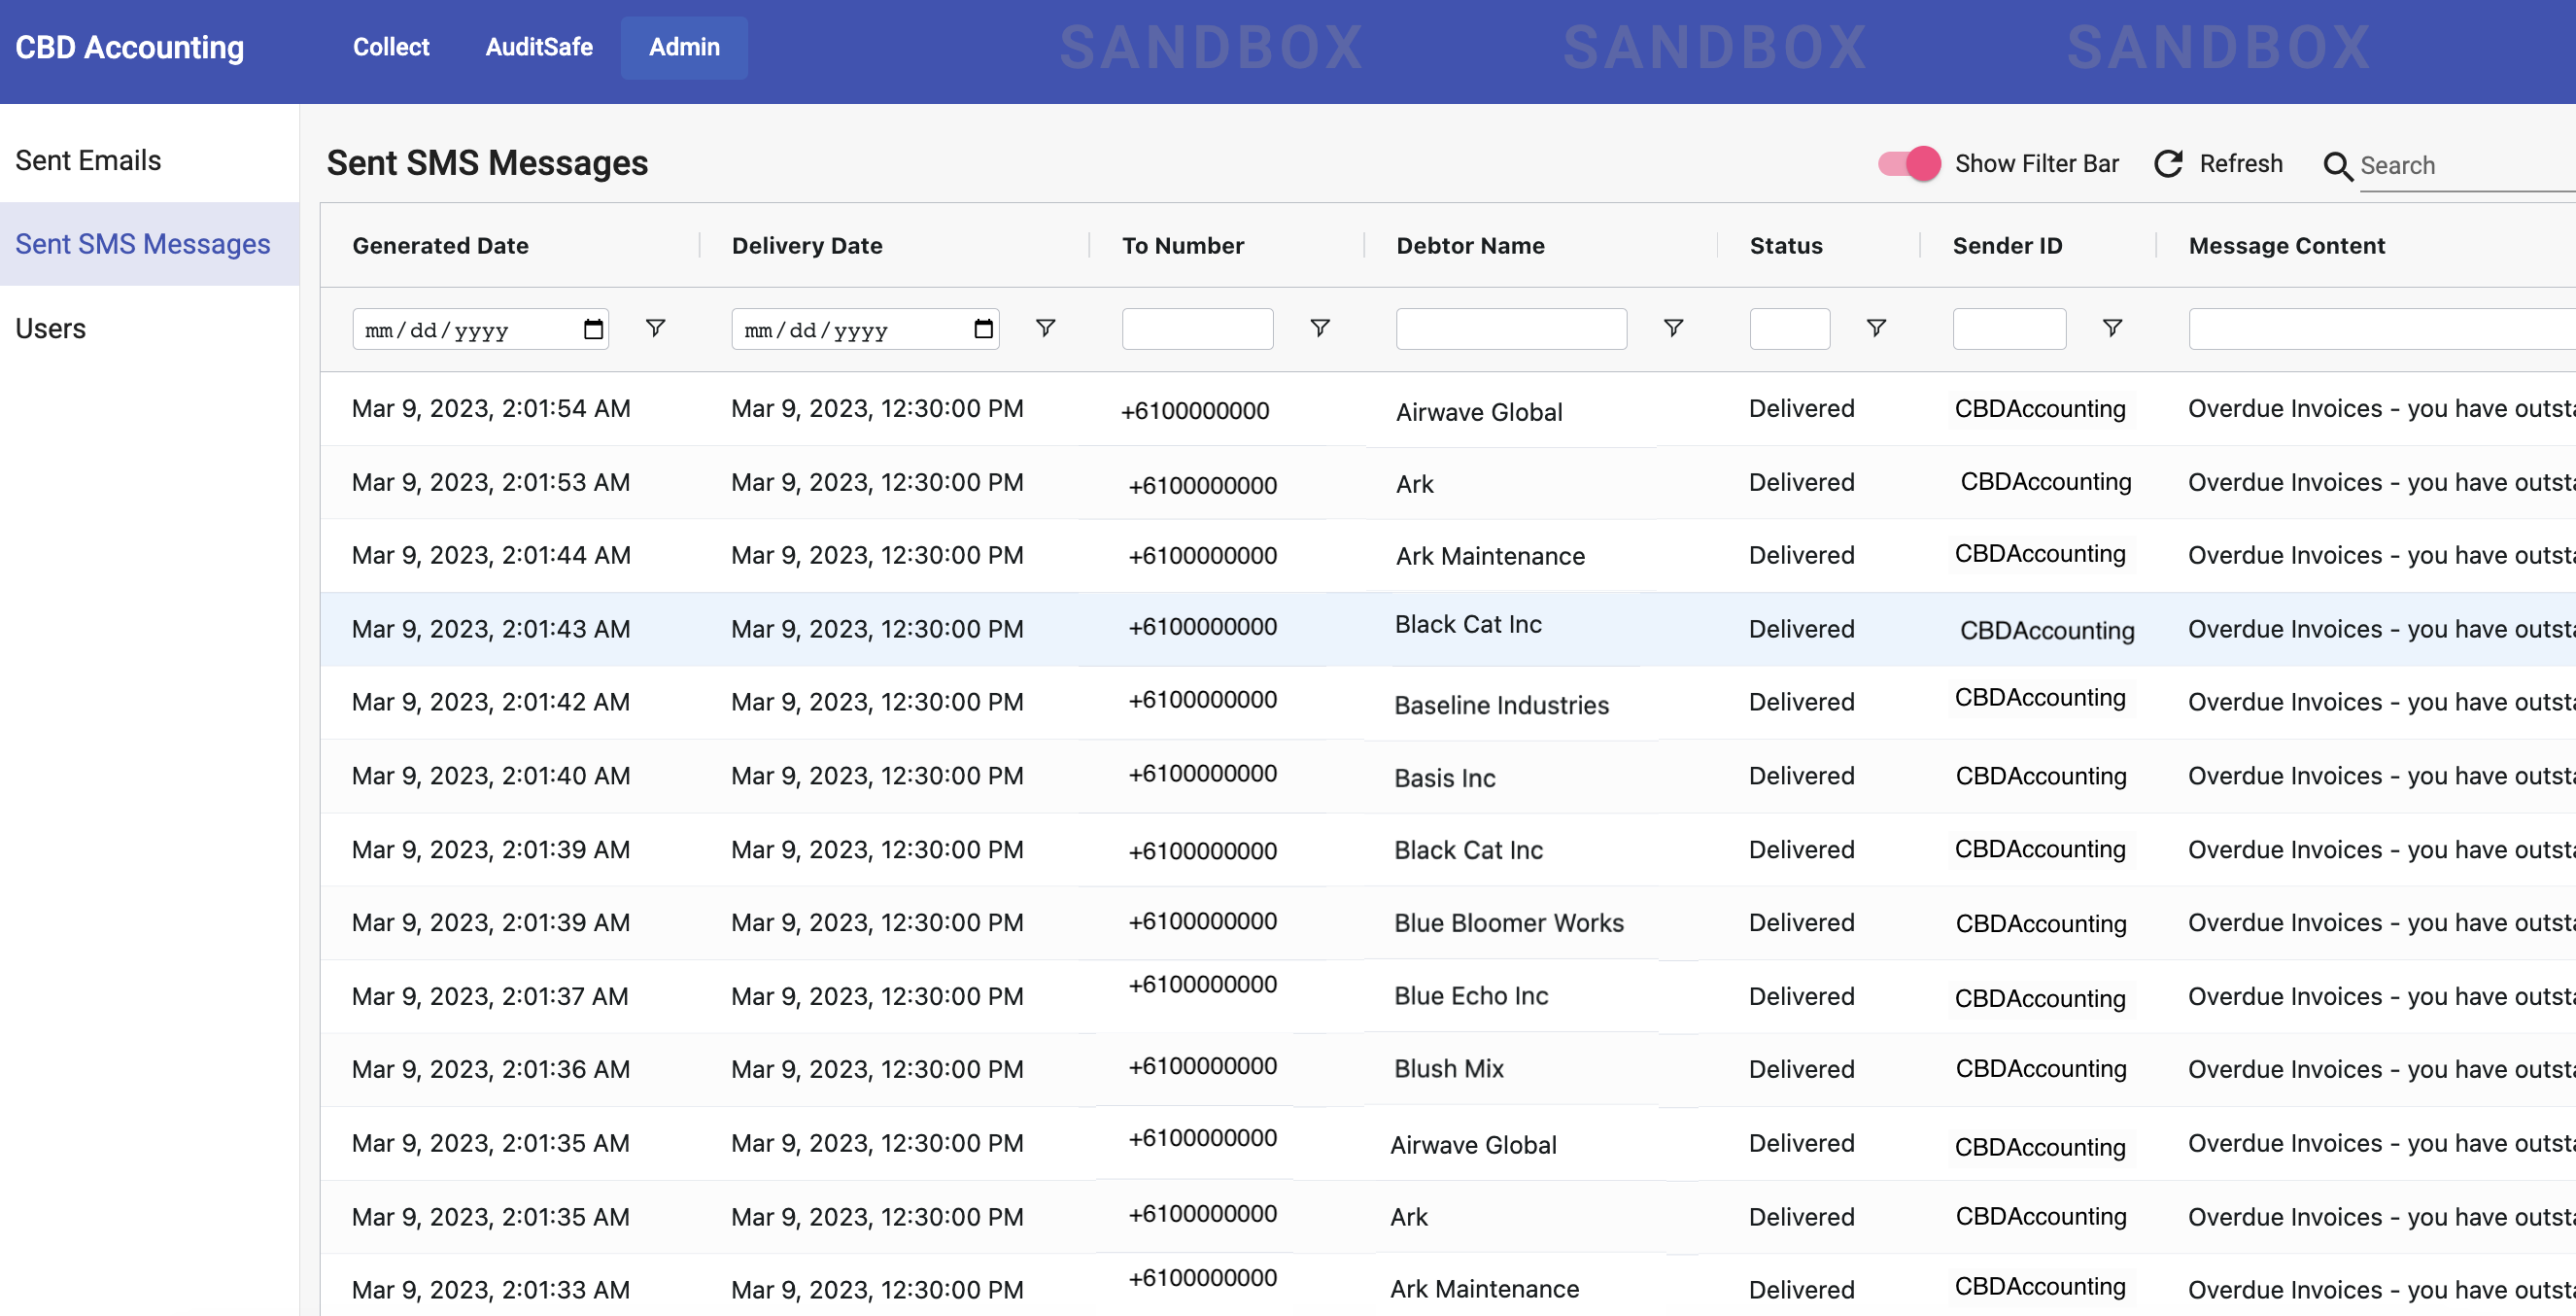
Task: Click the Refresh circular arrow icon
Action: pos(2168,164)
